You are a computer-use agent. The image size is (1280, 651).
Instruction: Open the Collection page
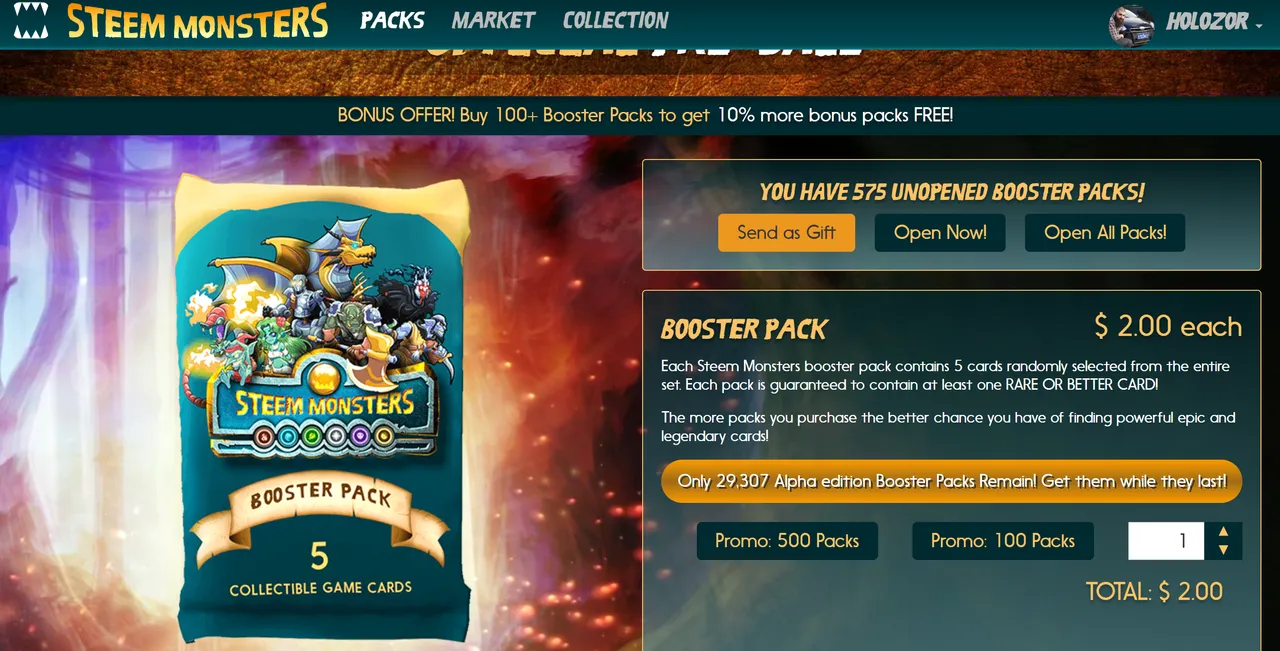[x=616, y=20]
